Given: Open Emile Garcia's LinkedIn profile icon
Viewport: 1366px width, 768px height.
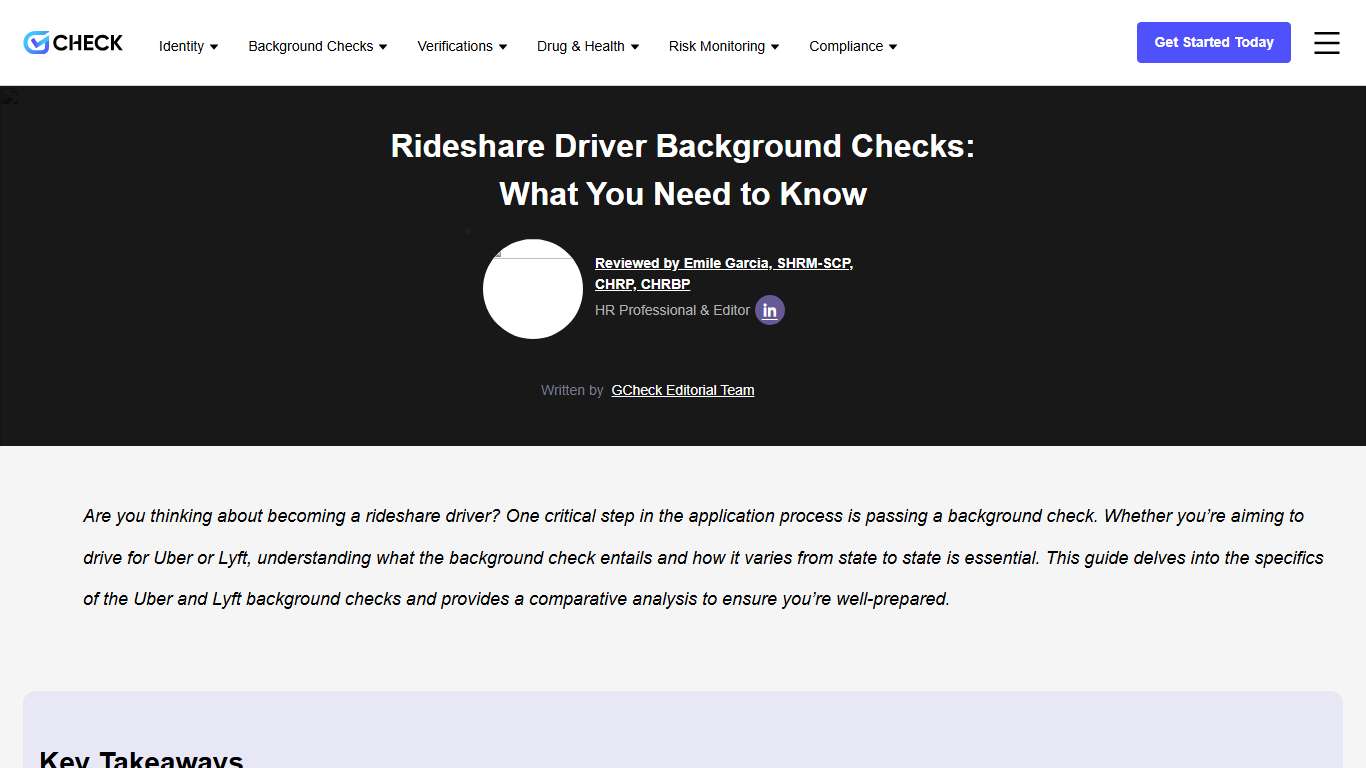Looking at the screenshot, I should pyautogui.click(x=770, y=310).
